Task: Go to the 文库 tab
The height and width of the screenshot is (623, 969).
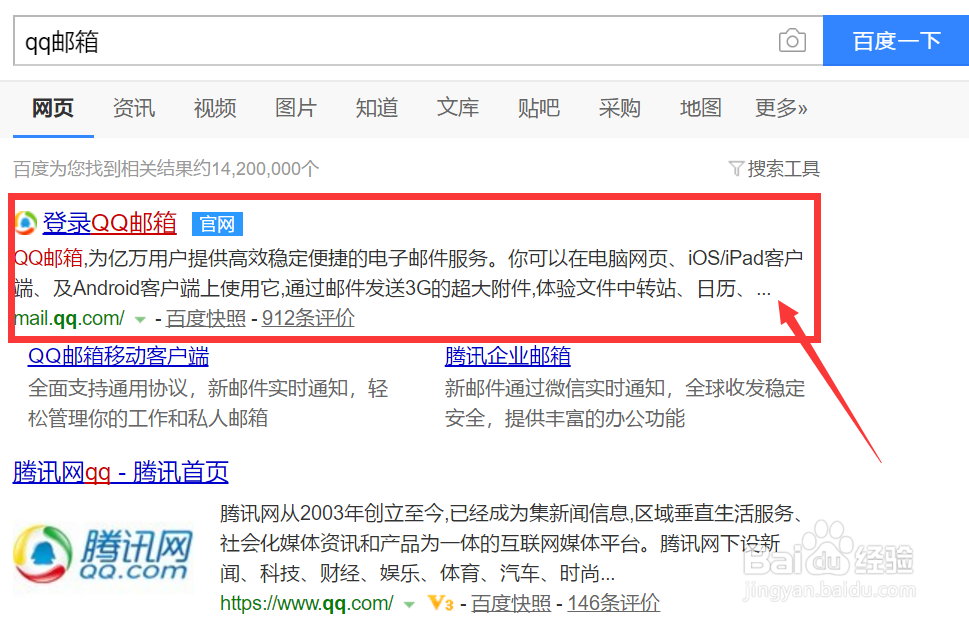Action: (458, 108)
